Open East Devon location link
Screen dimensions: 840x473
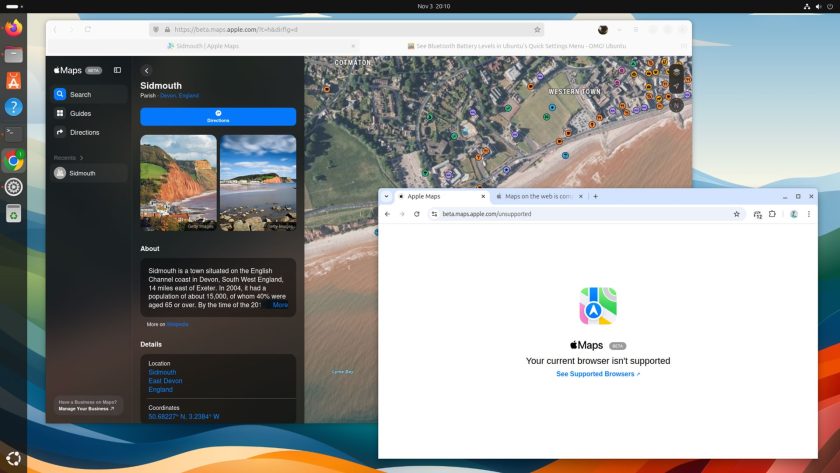click(x=166, y=381)
